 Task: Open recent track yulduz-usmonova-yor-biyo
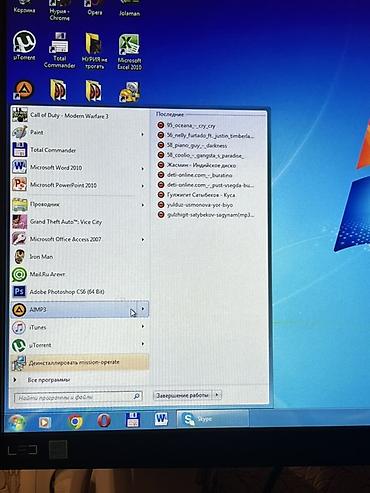click(195, 205)
